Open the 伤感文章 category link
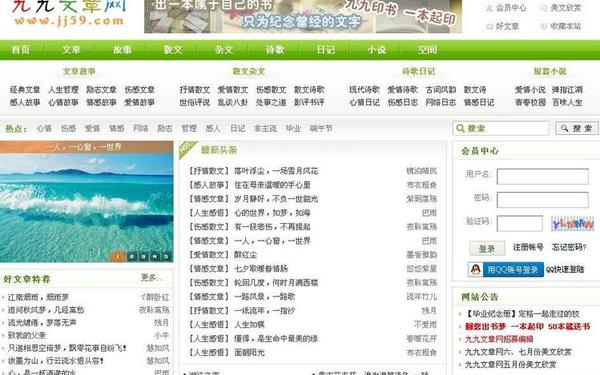600x375 pixels. point(139,90)
